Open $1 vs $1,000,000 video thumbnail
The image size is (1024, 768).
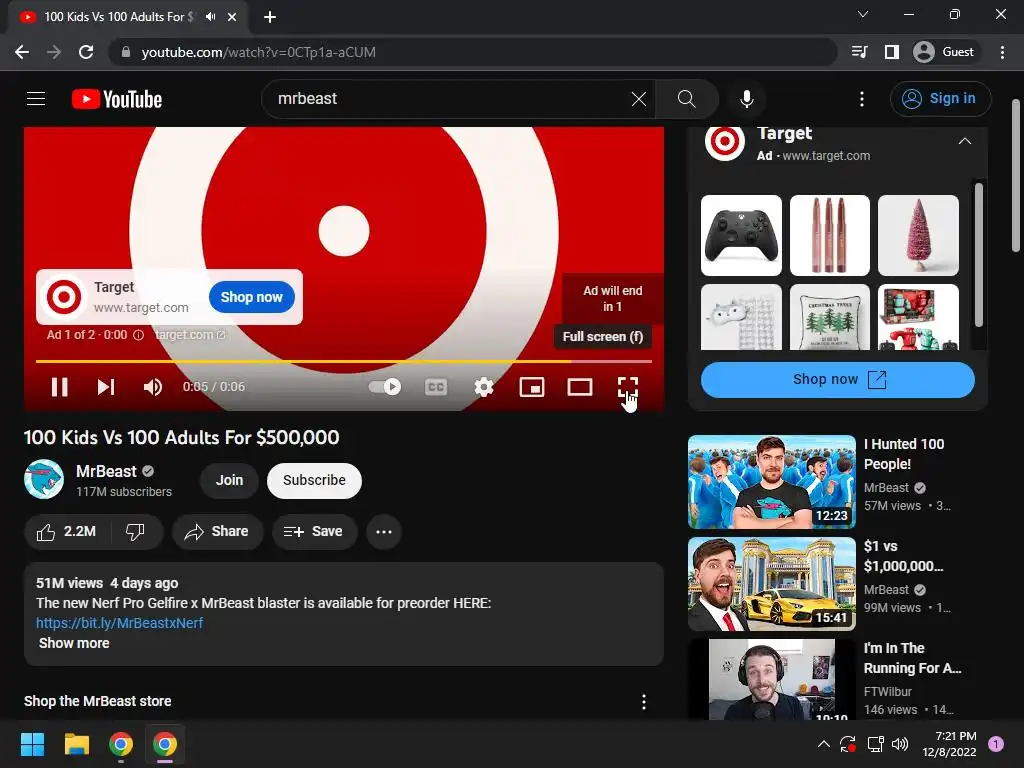[x=772, y=584]
